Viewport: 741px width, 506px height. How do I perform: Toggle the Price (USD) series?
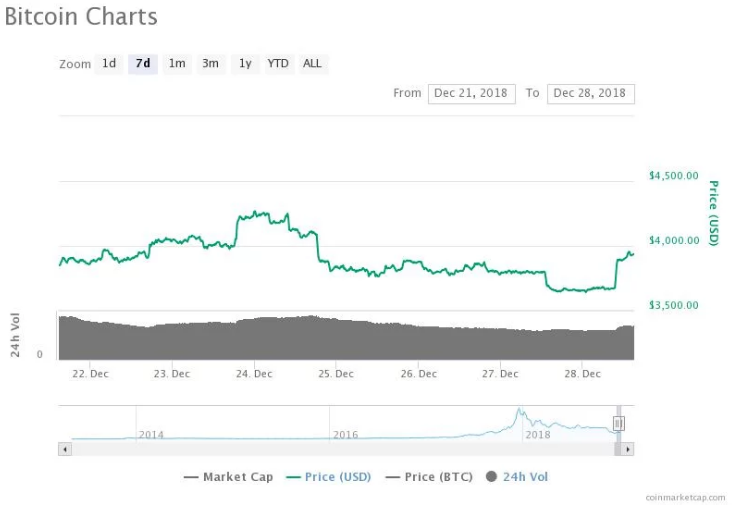click(x=329, y=477)
